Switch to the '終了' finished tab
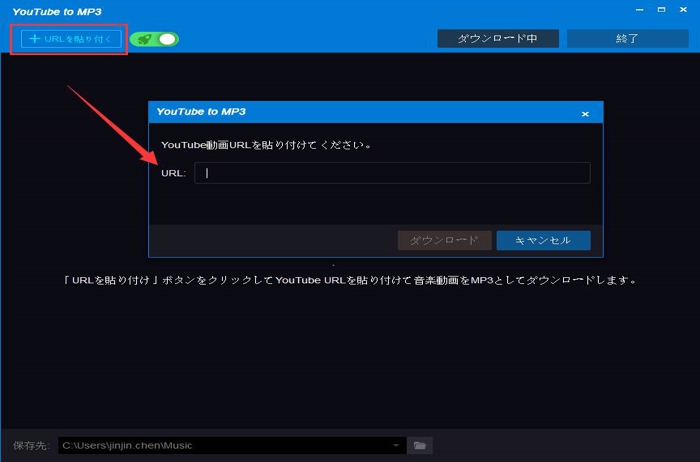The width and height of the screenshot is (700, 462). [627, 39]
